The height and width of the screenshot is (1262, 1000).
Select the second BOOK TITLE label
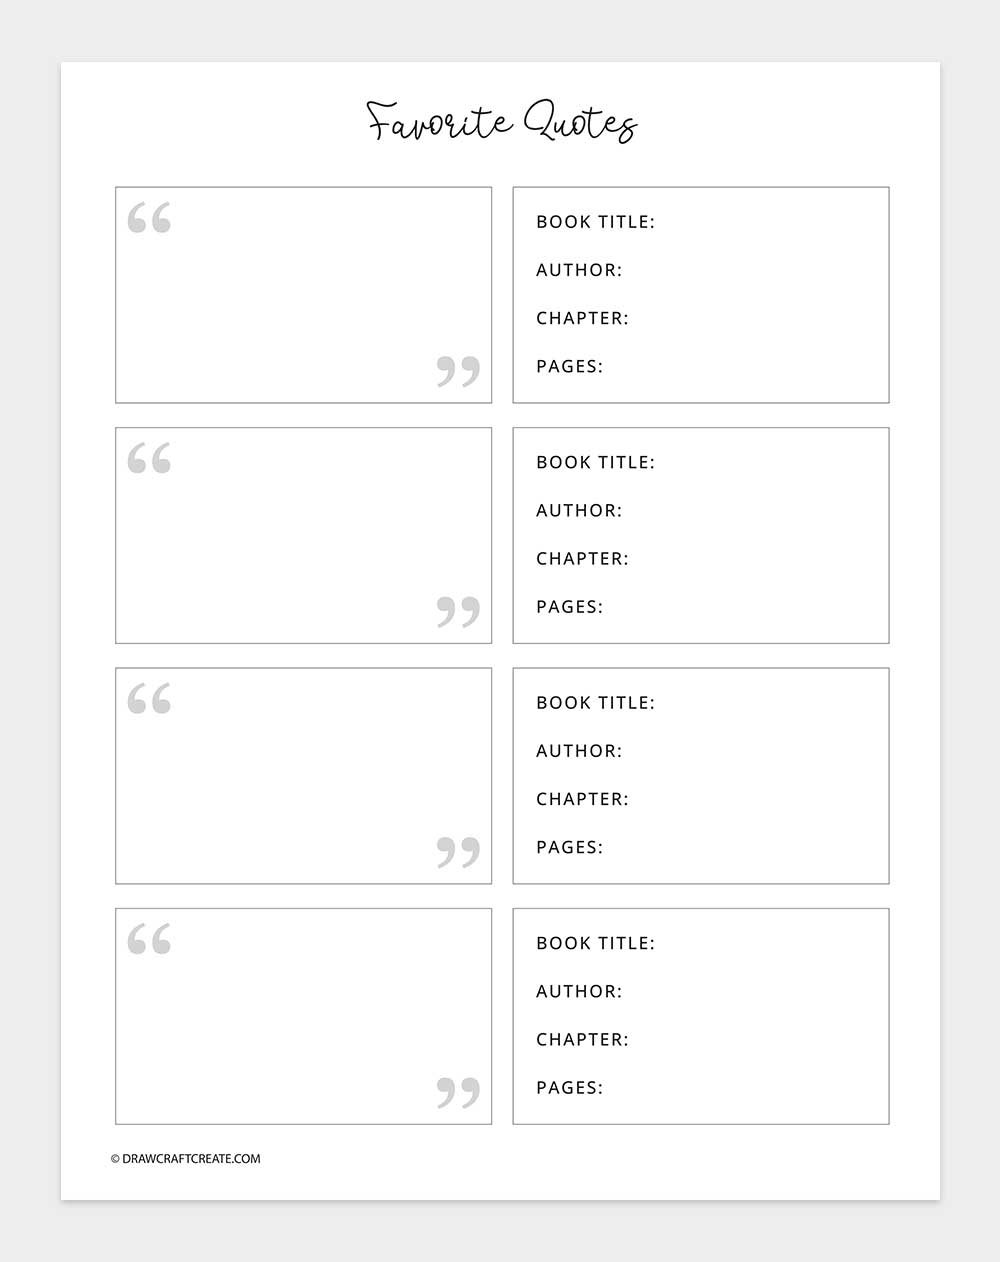point(596,462)
